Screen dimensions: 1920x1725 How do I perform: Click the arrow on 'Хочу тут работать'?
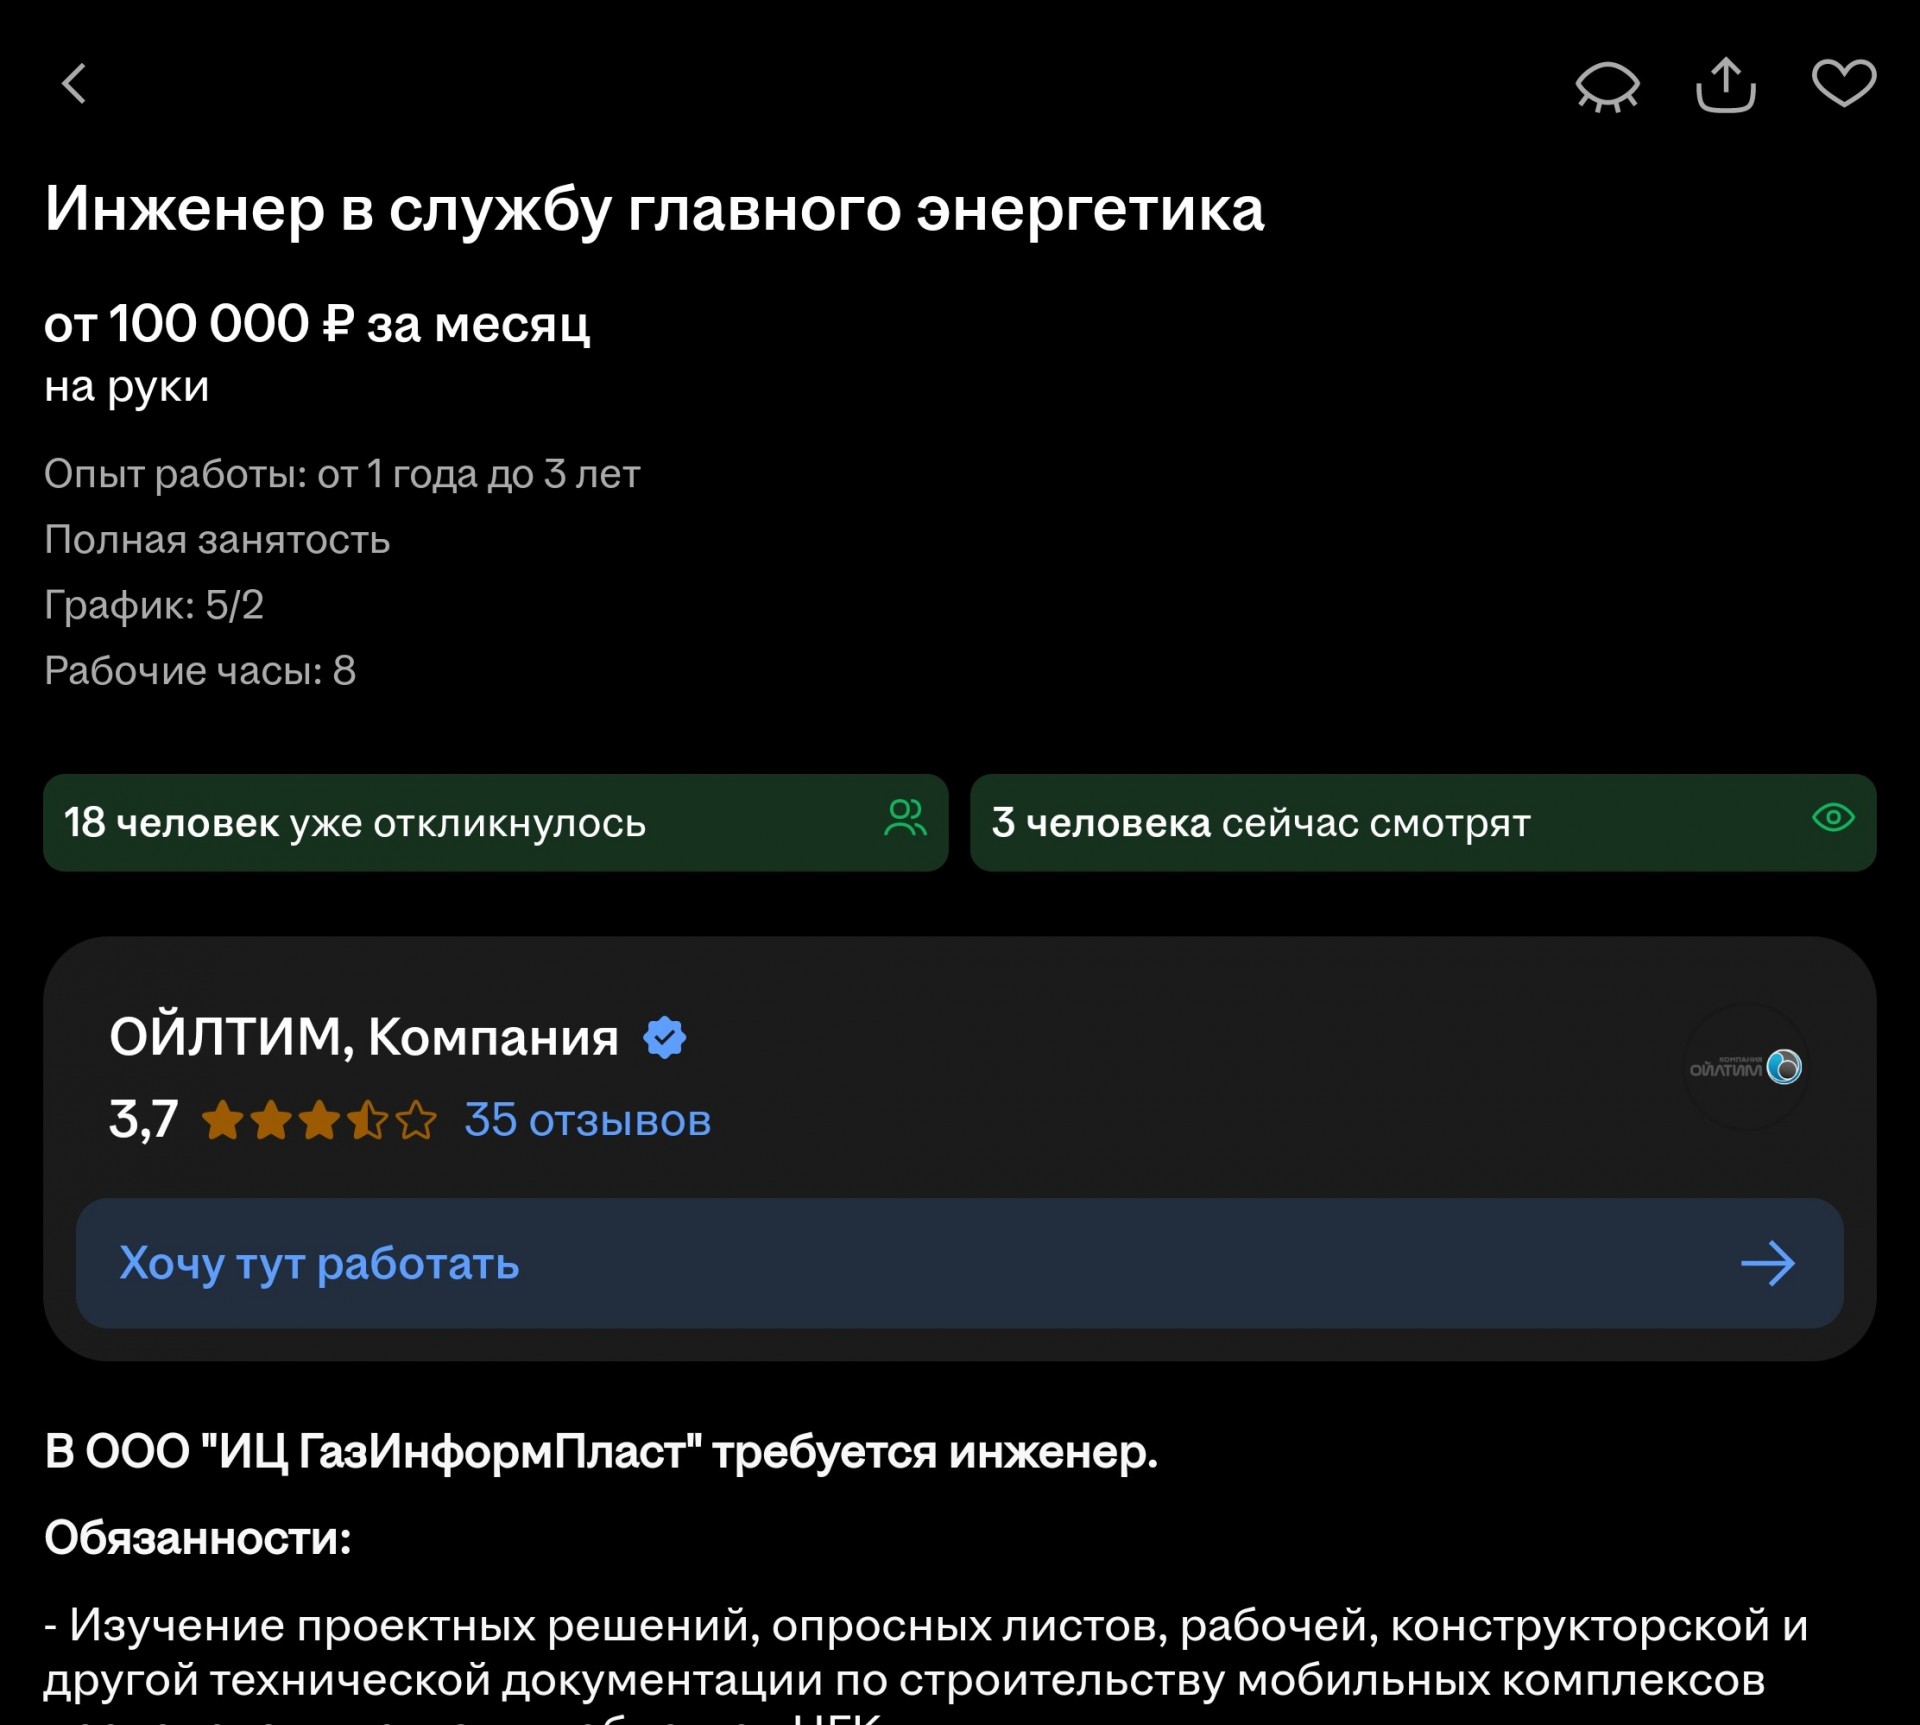click(1768, 1263)
